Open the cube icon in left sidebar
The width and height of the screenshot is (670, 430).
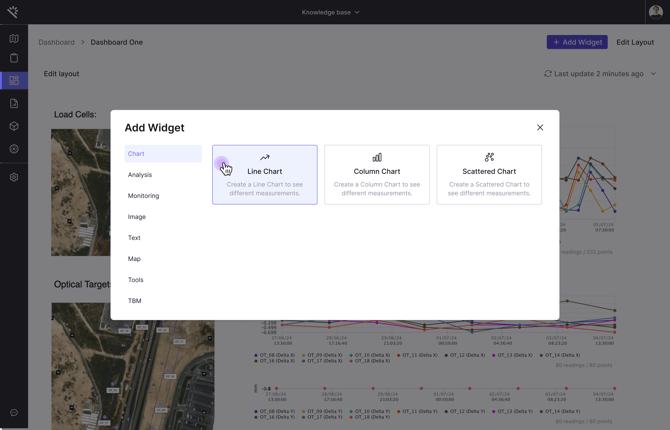tap(14, 126)
